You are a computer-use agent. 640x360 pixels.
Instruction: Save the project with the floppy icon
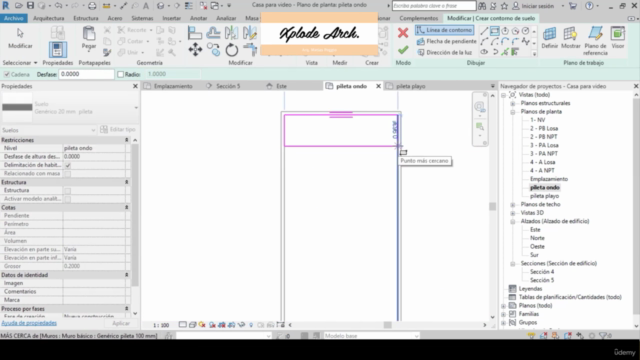(x=30, y=6)
